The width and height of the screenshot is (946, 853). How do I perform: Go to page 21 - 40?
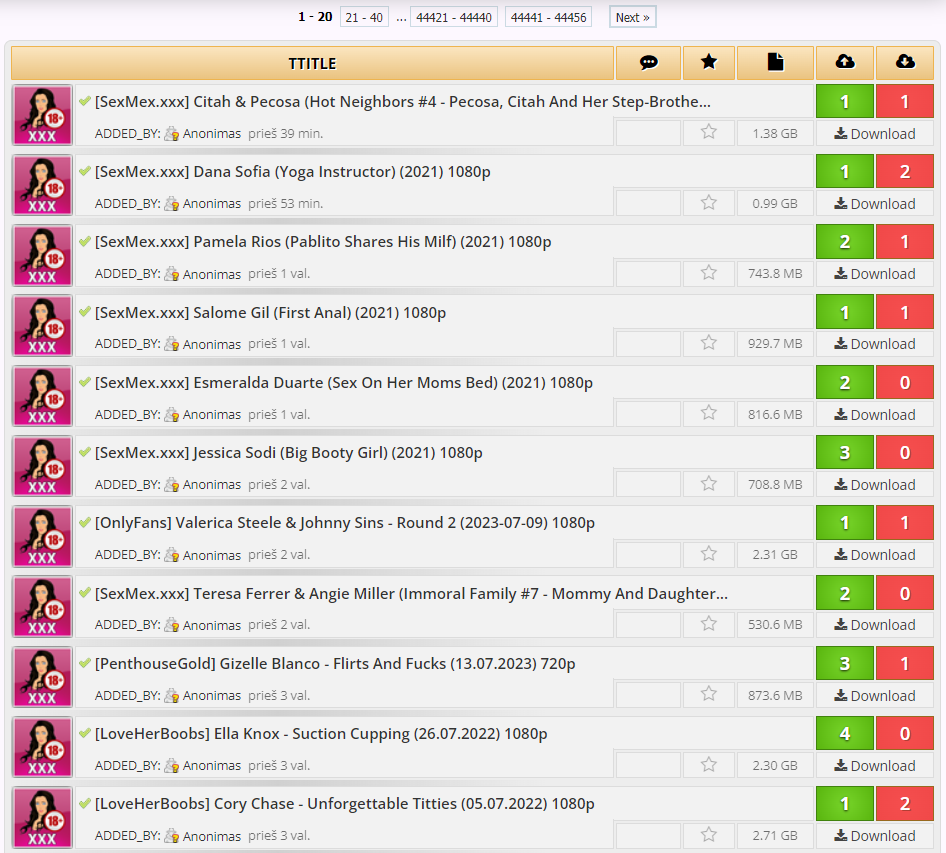tap(364, 17)
